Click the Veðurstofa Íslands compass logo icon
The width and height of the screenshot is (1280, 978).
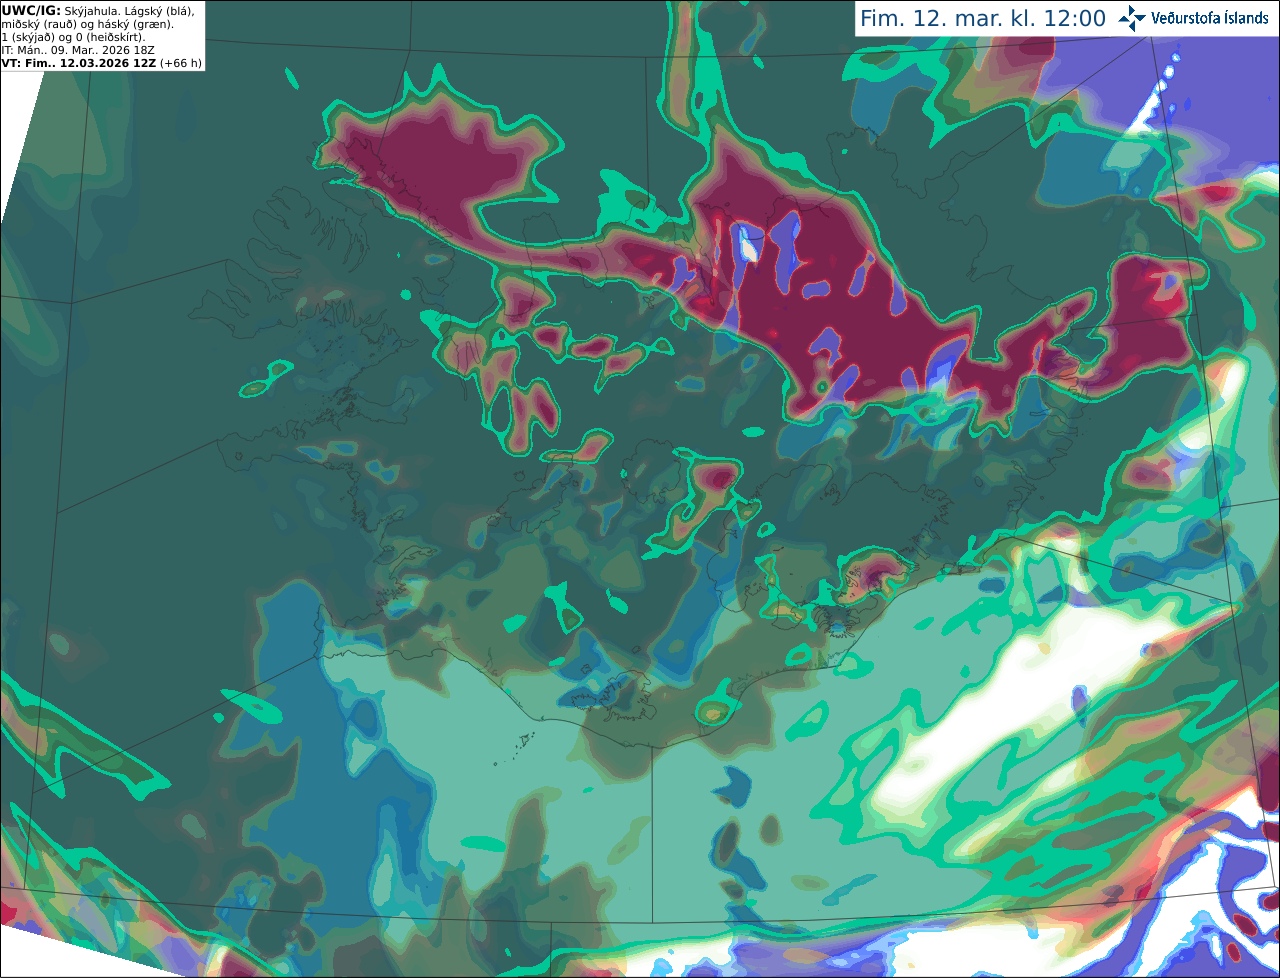[1132, 18]
